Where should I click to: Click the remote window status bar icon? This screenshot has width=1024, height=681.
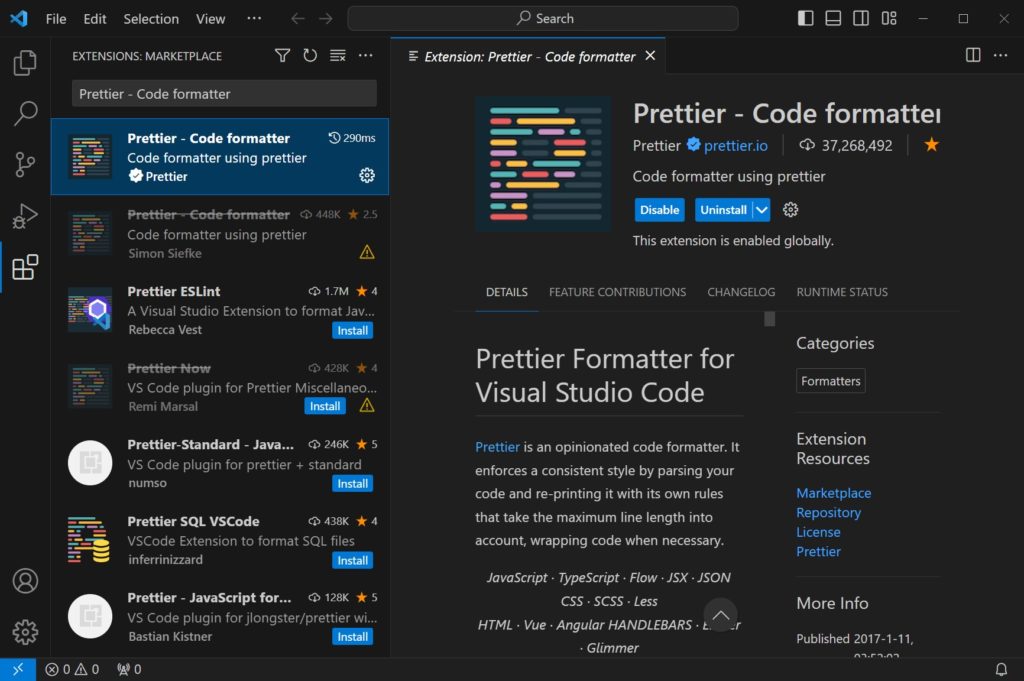[x=18, y=669]
